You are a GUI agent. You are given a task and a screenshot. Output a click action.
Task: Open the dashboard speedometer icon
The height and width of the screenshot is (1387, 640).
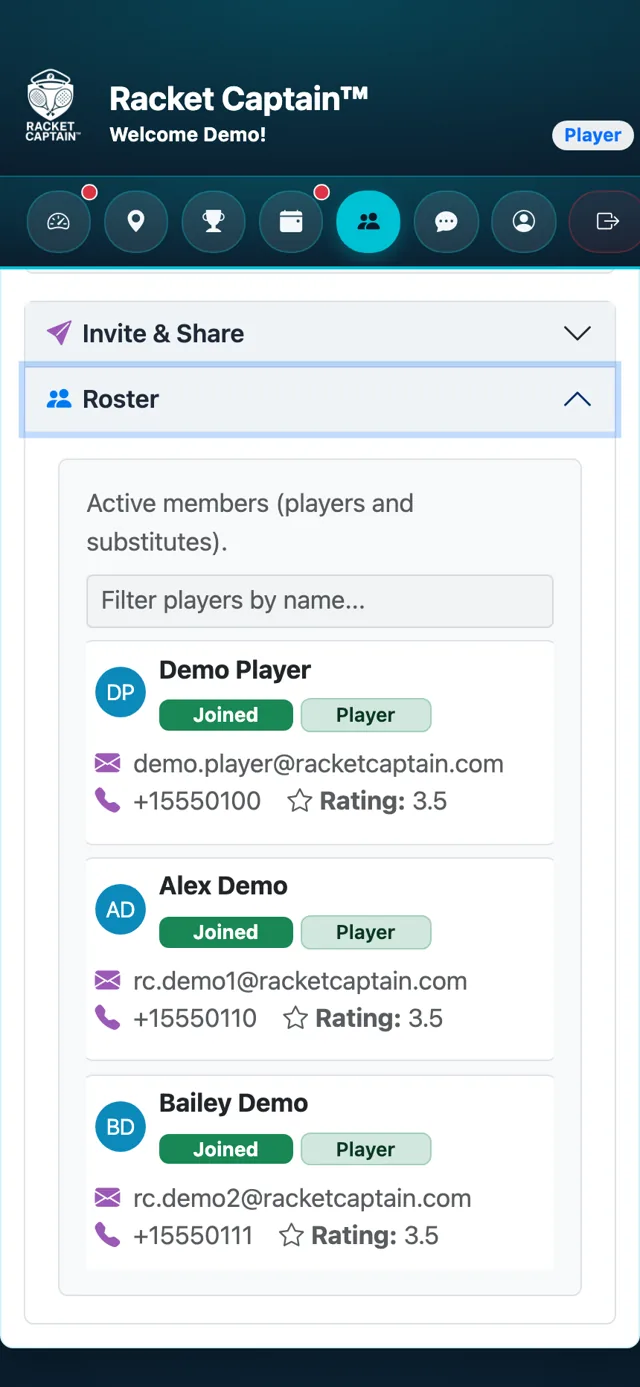click(x=59, y=221)
